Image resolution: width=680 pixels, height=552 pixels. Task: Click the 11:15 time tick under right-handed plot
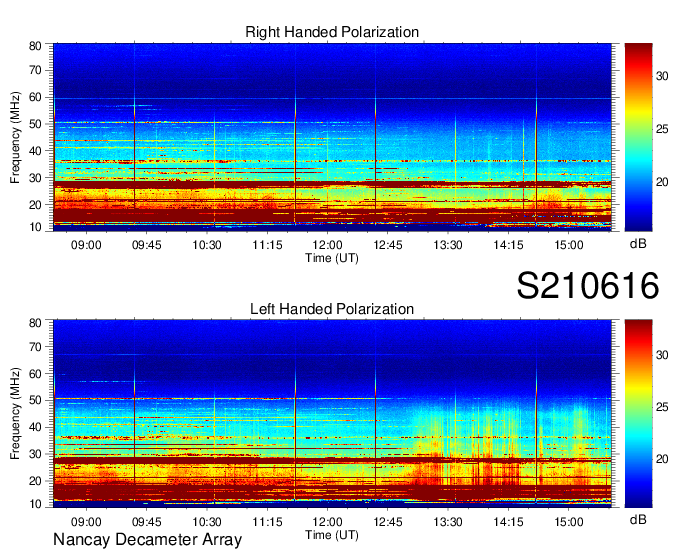(268, 245)
